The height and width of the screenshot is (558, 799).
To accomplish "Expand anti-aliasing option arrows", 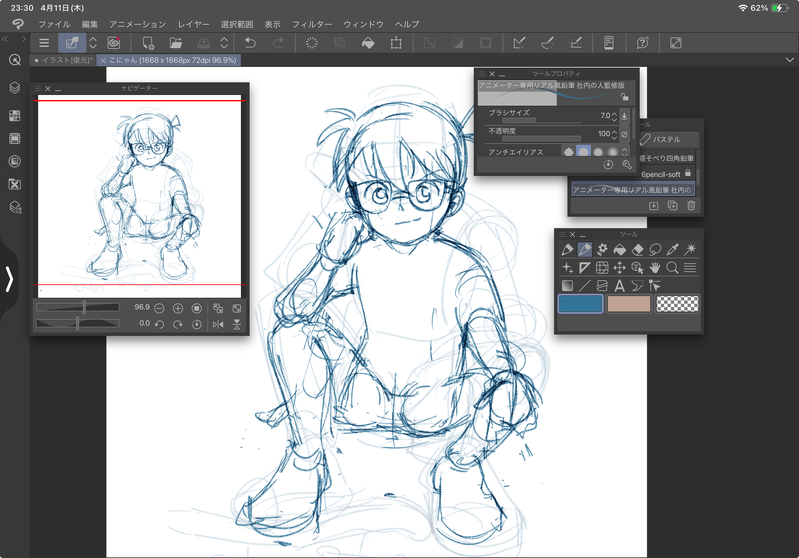I will click(625, 152).
